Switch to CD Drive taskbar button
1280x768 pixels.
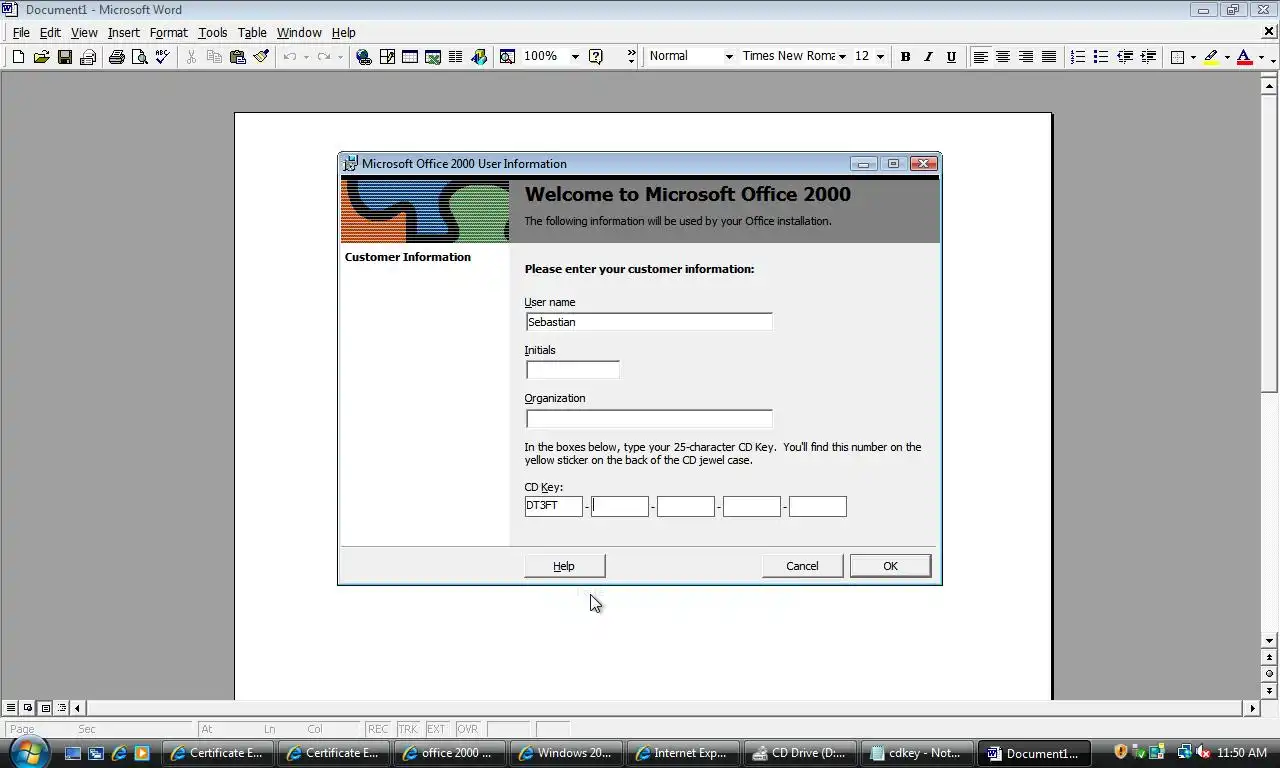[799, 753]
